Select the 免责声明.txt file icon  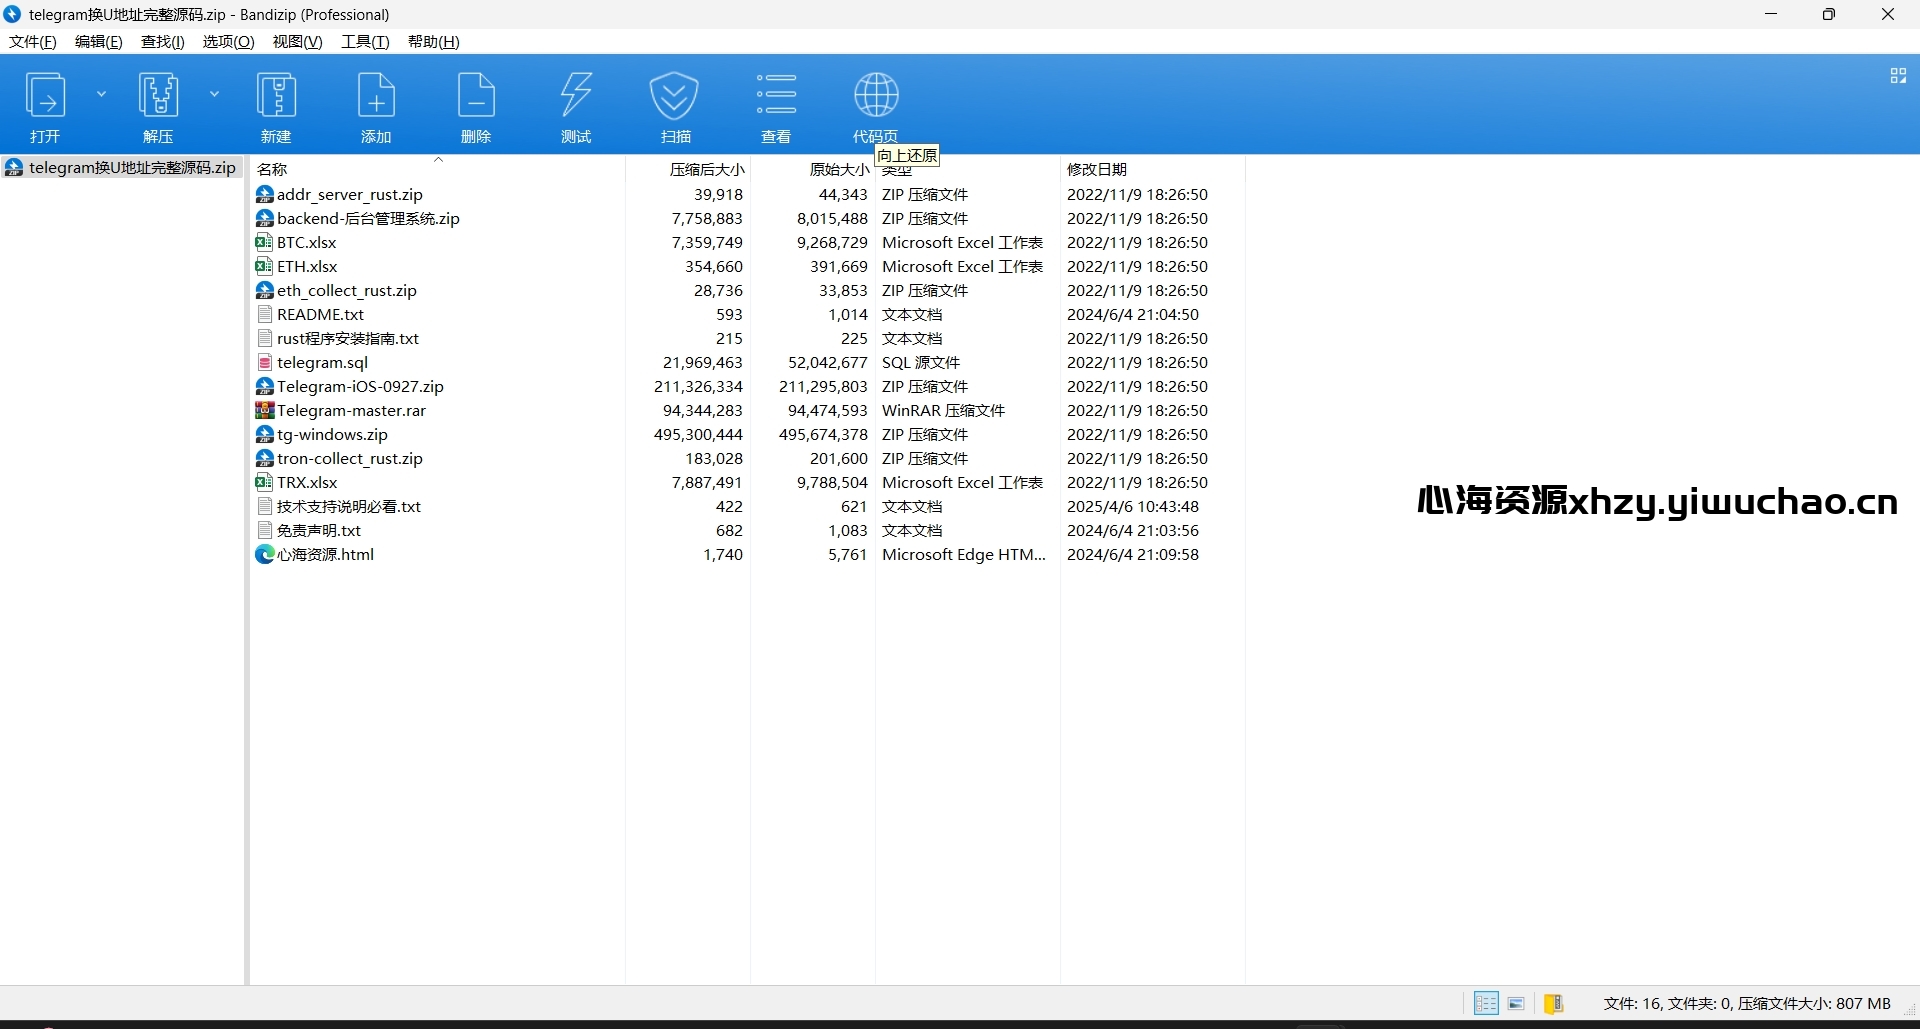click(x=265, y=530)
